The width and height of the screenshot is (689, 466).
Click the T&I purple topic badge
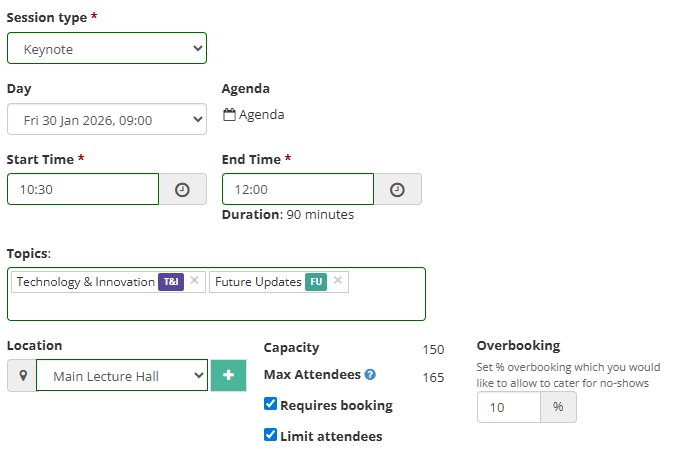171,282
